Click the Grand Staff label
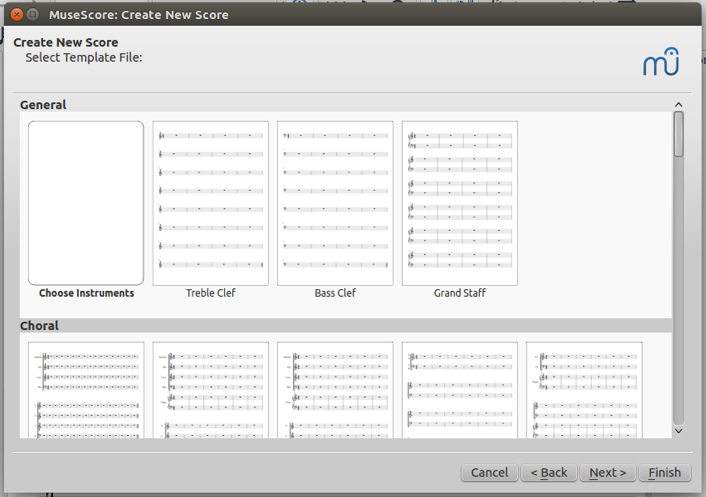Image resolution: width=706 pixels, height=497 pixels. 460,293
